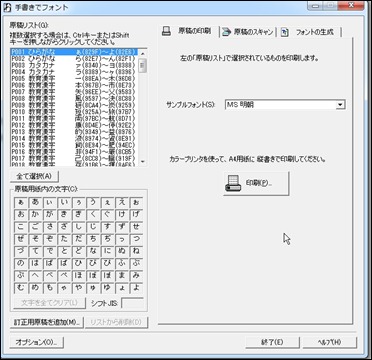Select the あ character cell in grid
The height and width of the screenshot is (360, 372).
click(35, 202)
